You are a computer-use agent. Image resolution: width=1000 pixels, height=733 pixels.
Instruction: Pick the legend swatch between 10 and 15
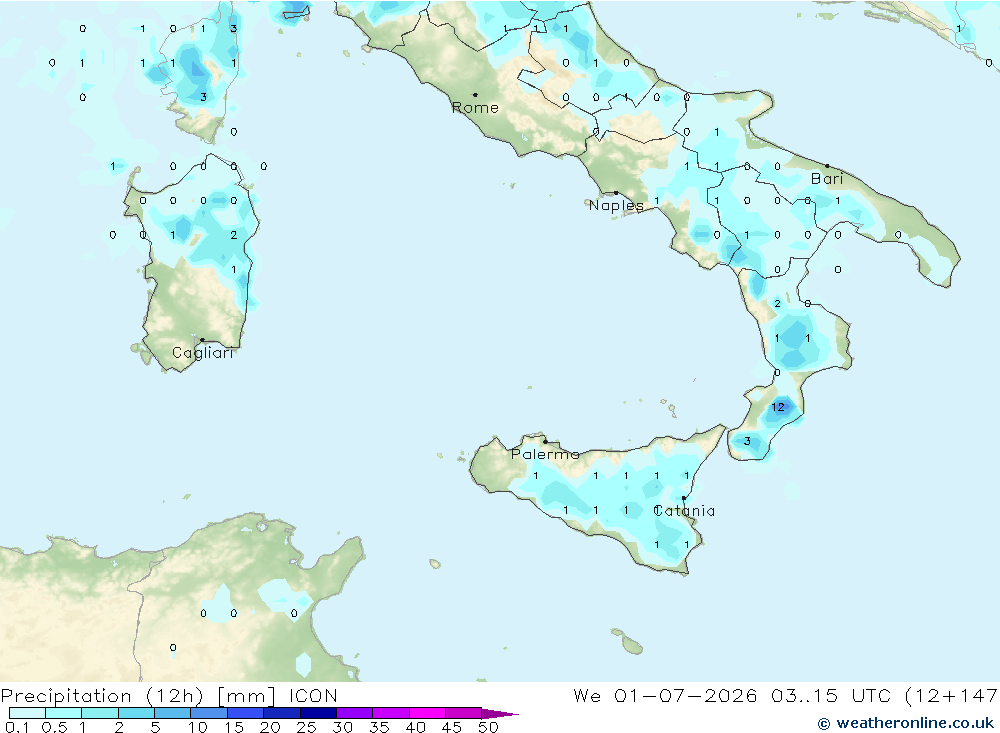209,713
